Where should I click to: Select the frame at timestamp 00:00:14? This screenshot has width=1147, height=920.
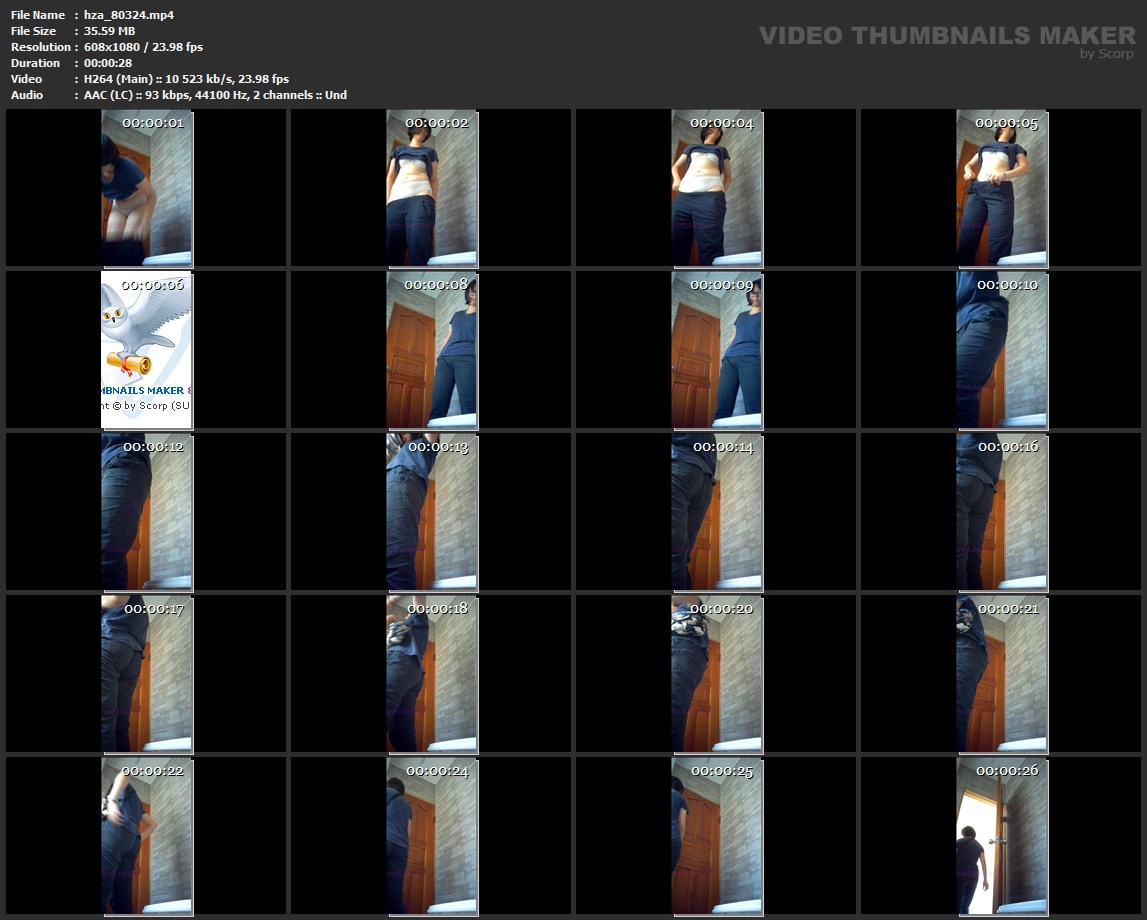[717, 512]
